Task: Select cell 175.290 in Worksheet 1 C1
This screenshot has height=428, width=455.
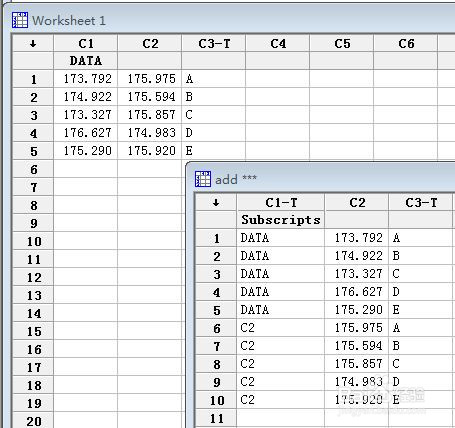Action: click(x=86, y=151)
